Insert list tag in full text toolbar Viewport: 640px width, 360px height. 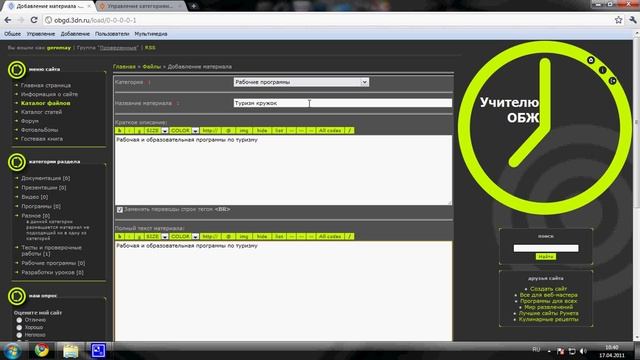(279, 237)
